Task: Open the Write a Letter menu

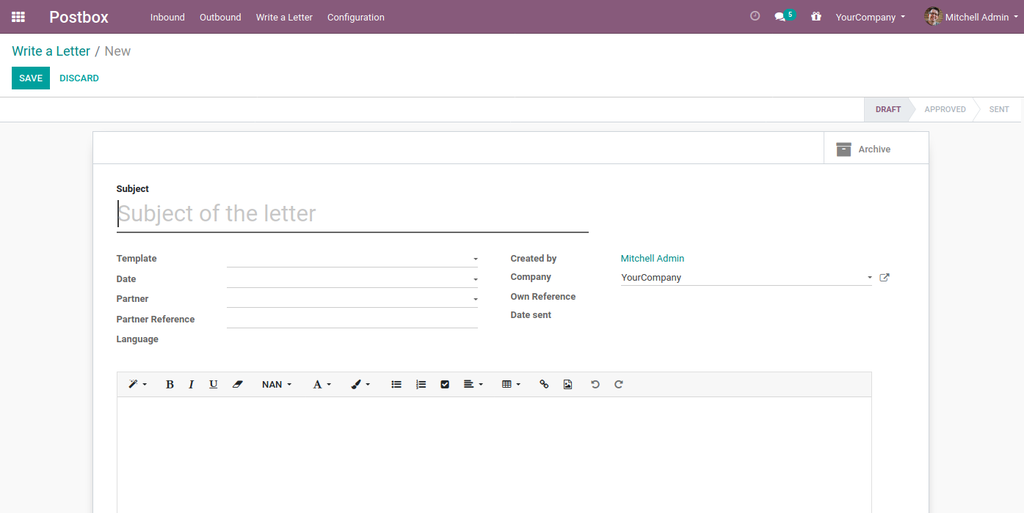Action: [x=284, y=17]
